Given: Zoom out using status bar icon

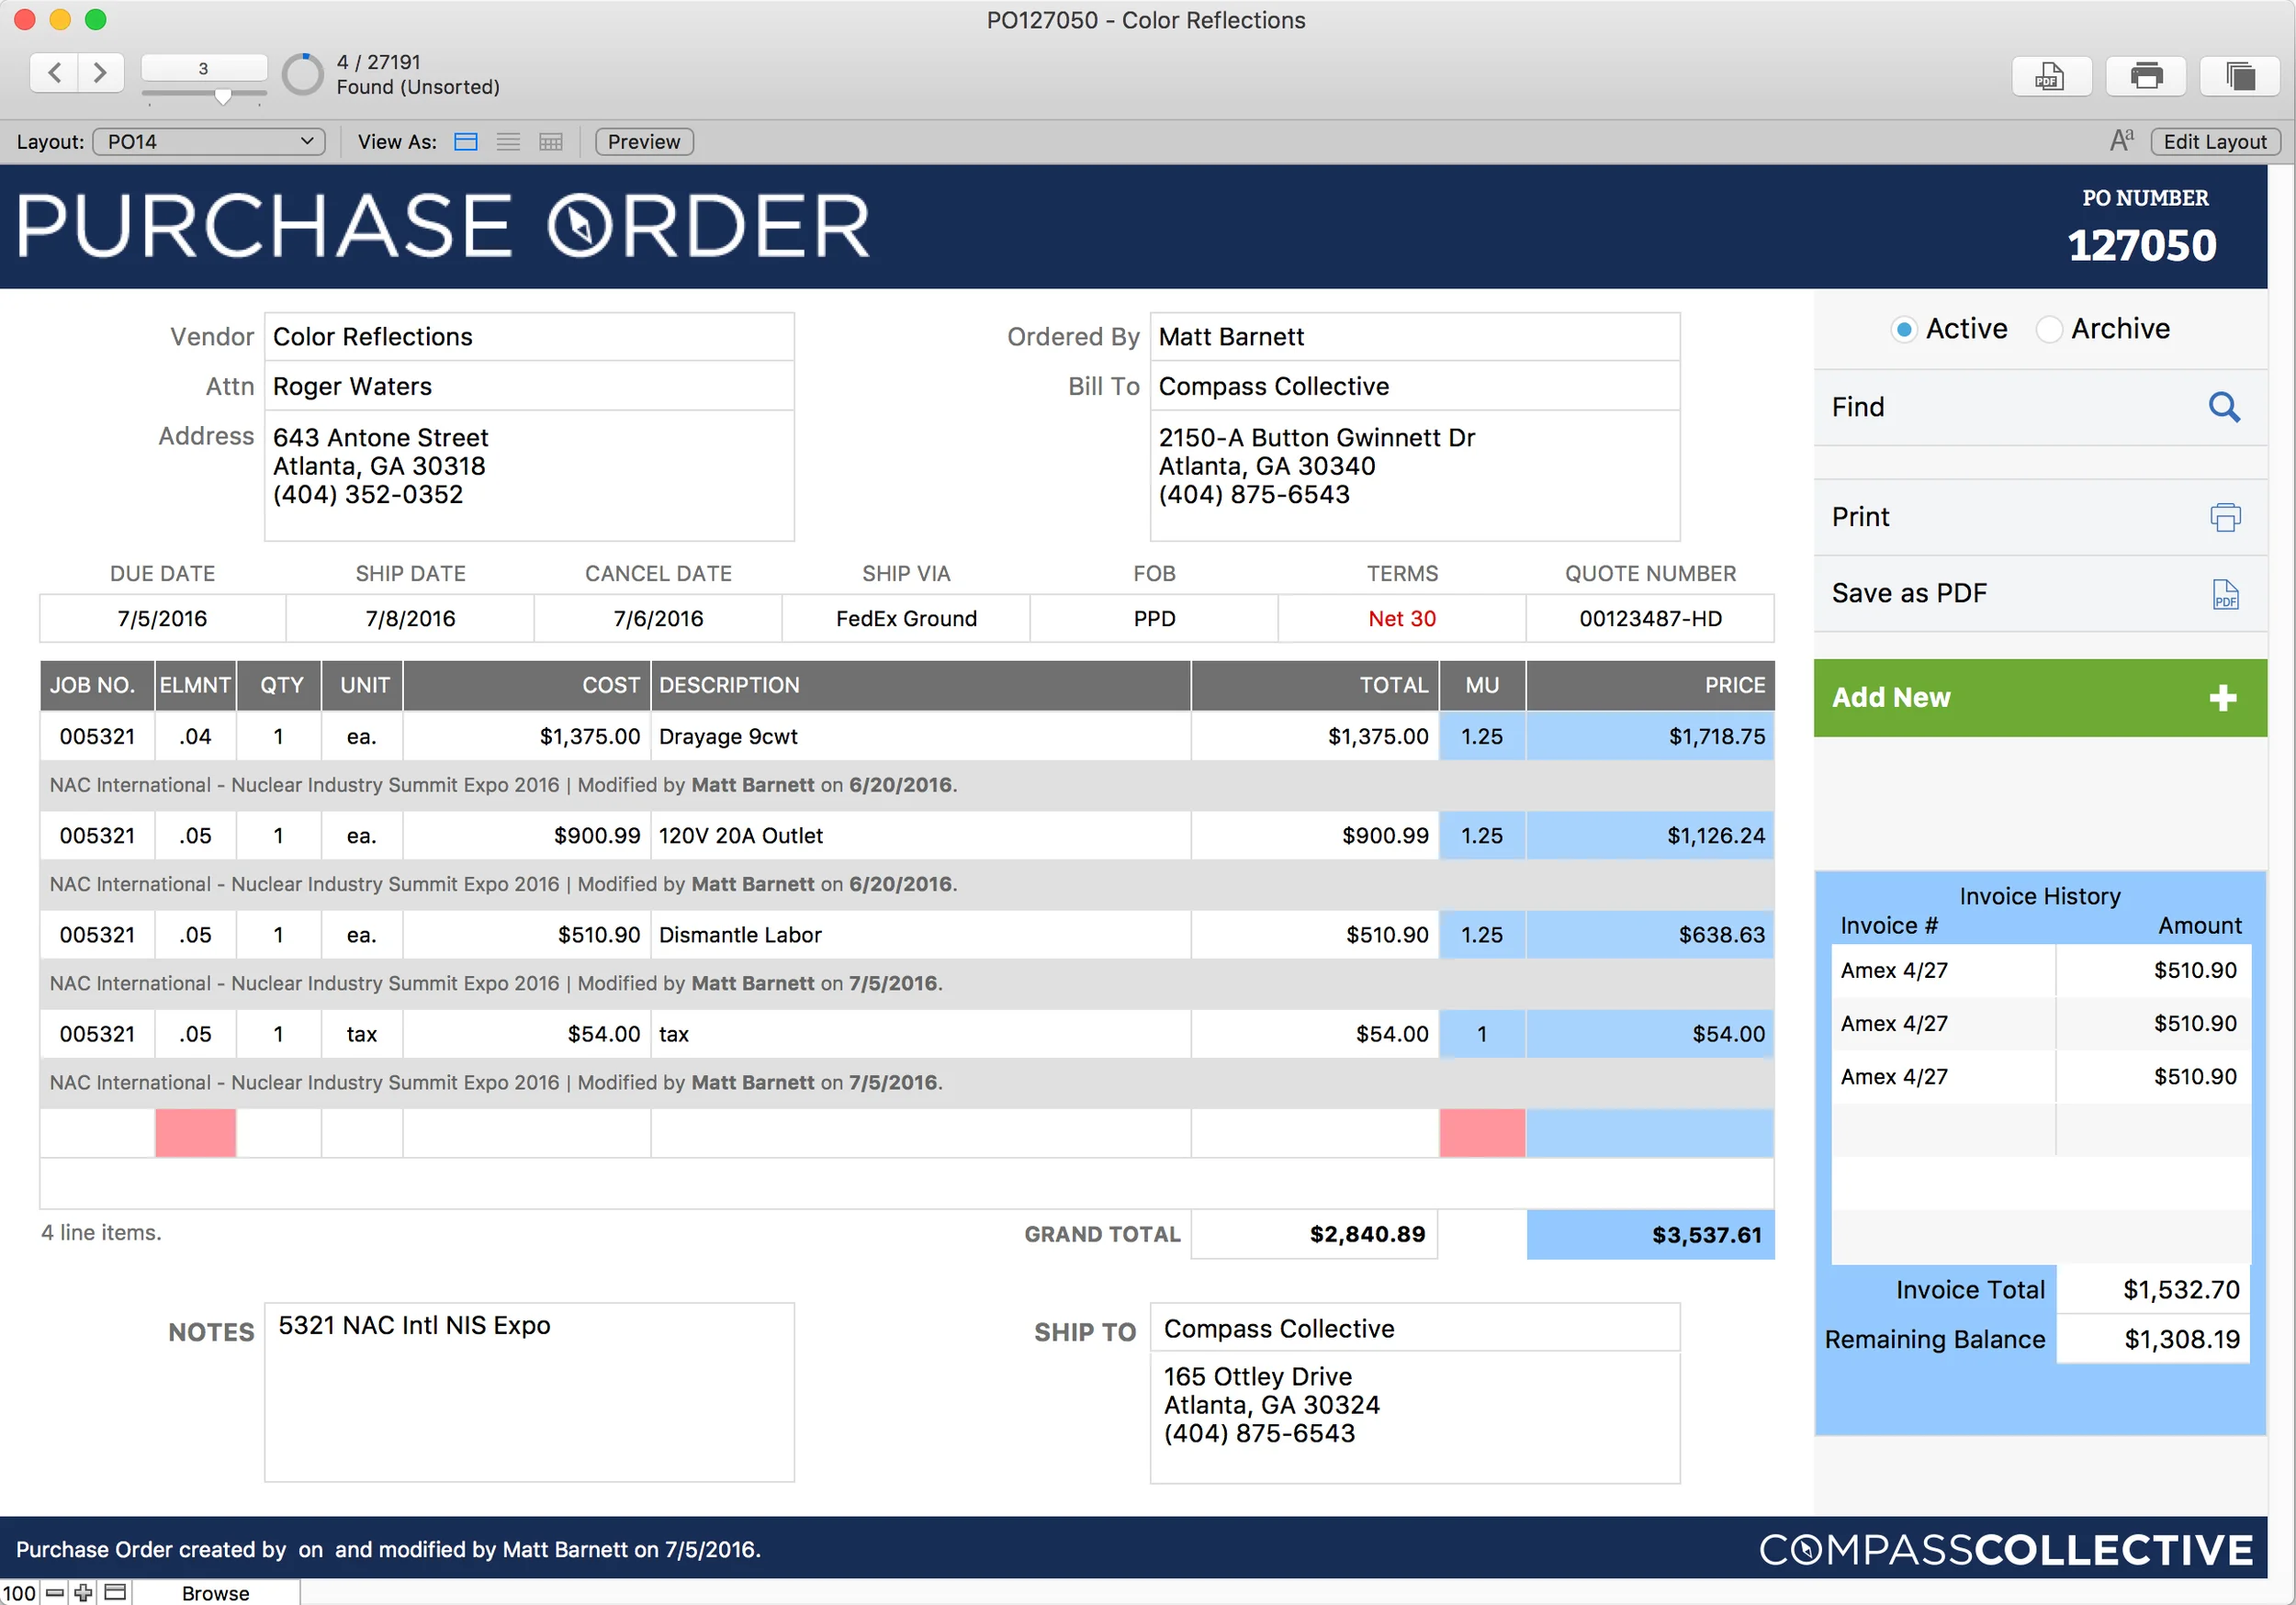Looking at the screenshot, I should pos(55,1592).
